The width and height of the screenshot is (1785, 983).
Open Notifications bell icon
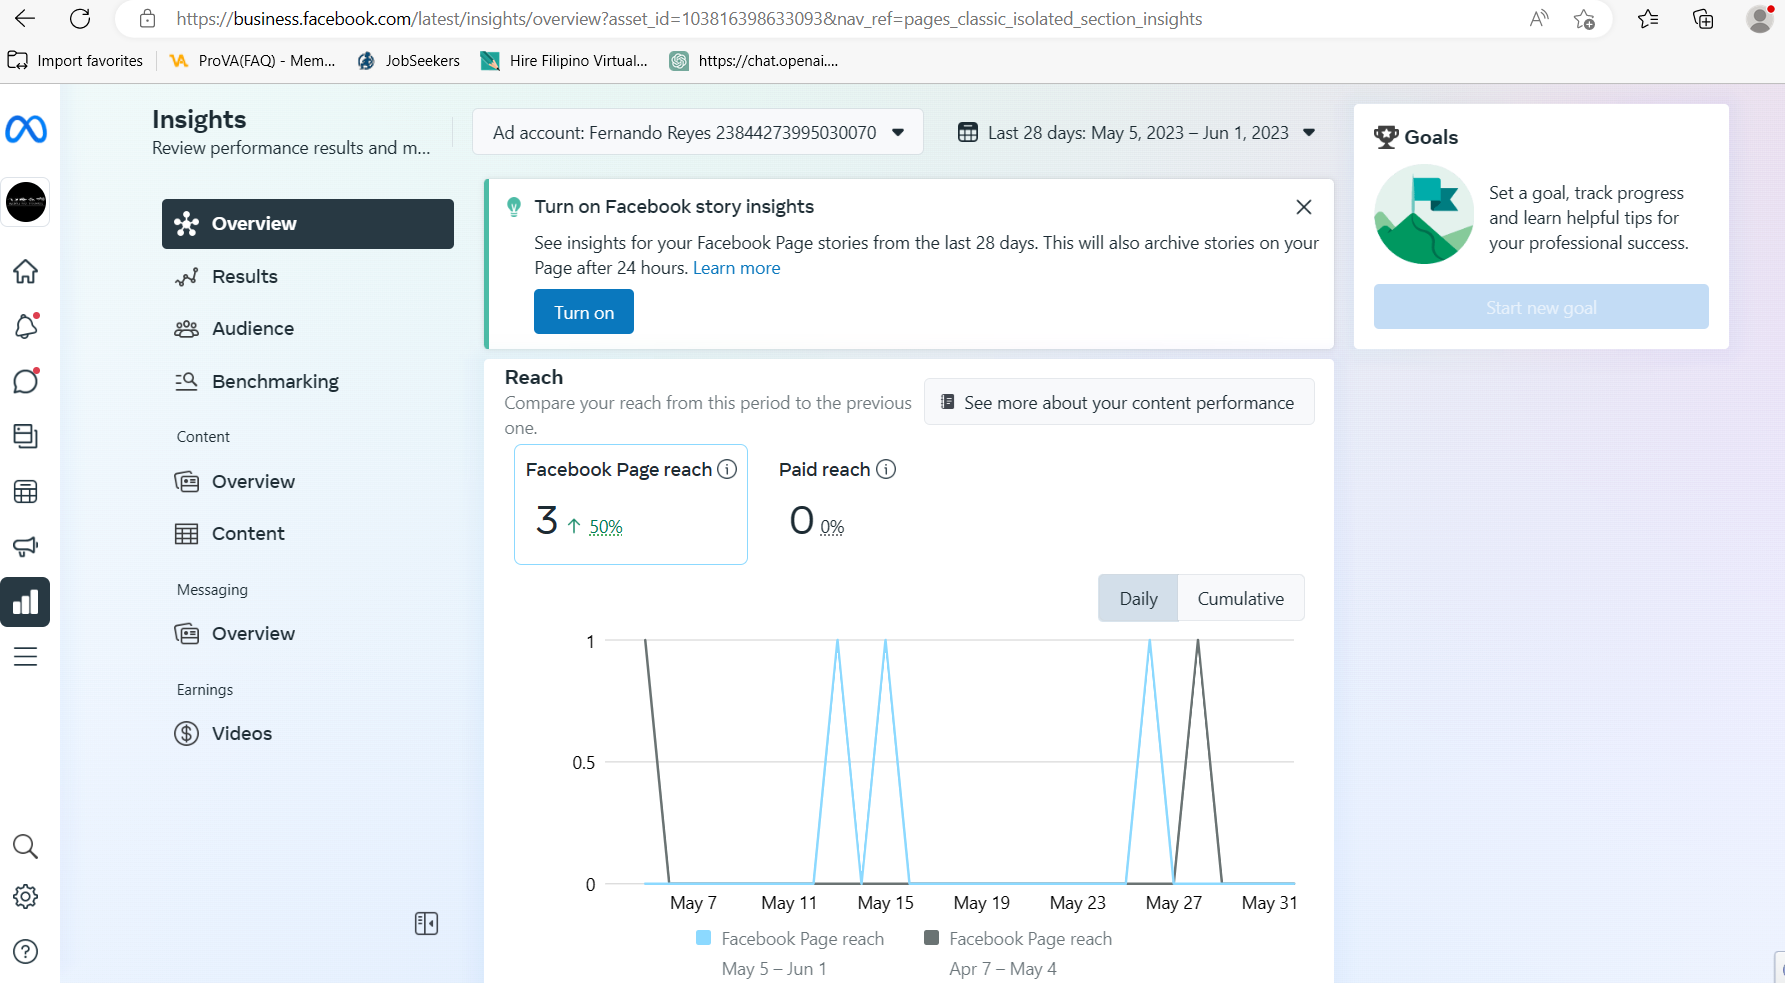click(26, 326)
